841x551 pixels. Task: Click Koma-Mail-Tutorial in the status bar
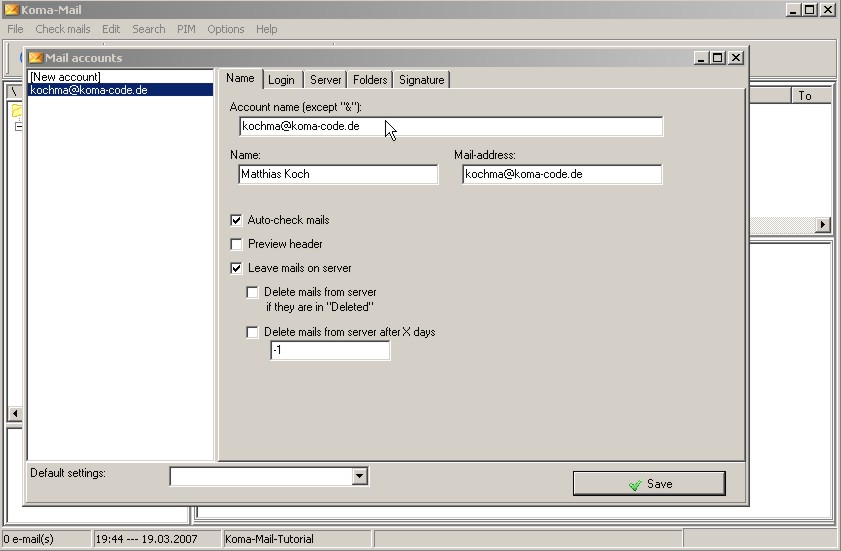[x=297, y=539]
